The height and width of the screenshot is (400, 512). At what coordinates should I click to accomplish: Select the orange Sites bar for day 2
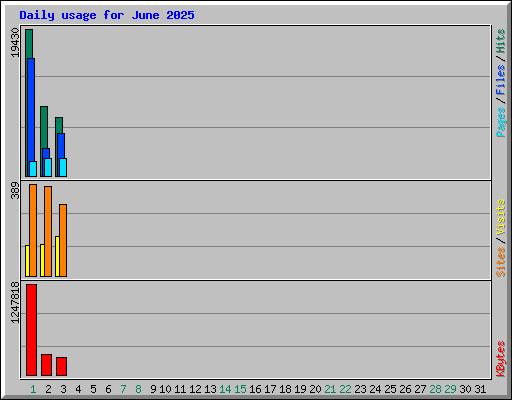click(x=48, y=231)
